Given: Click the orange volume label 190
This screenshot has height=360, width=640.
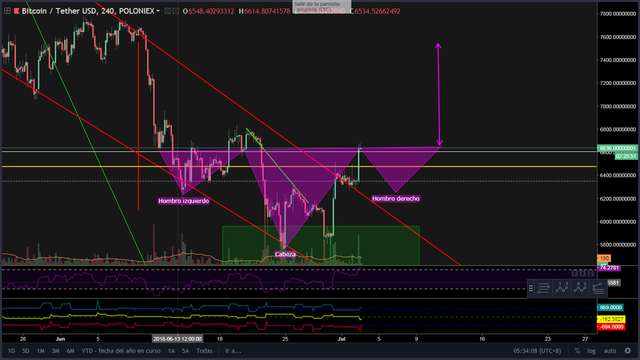Looking at the screenshot, I should click(604, 258).
